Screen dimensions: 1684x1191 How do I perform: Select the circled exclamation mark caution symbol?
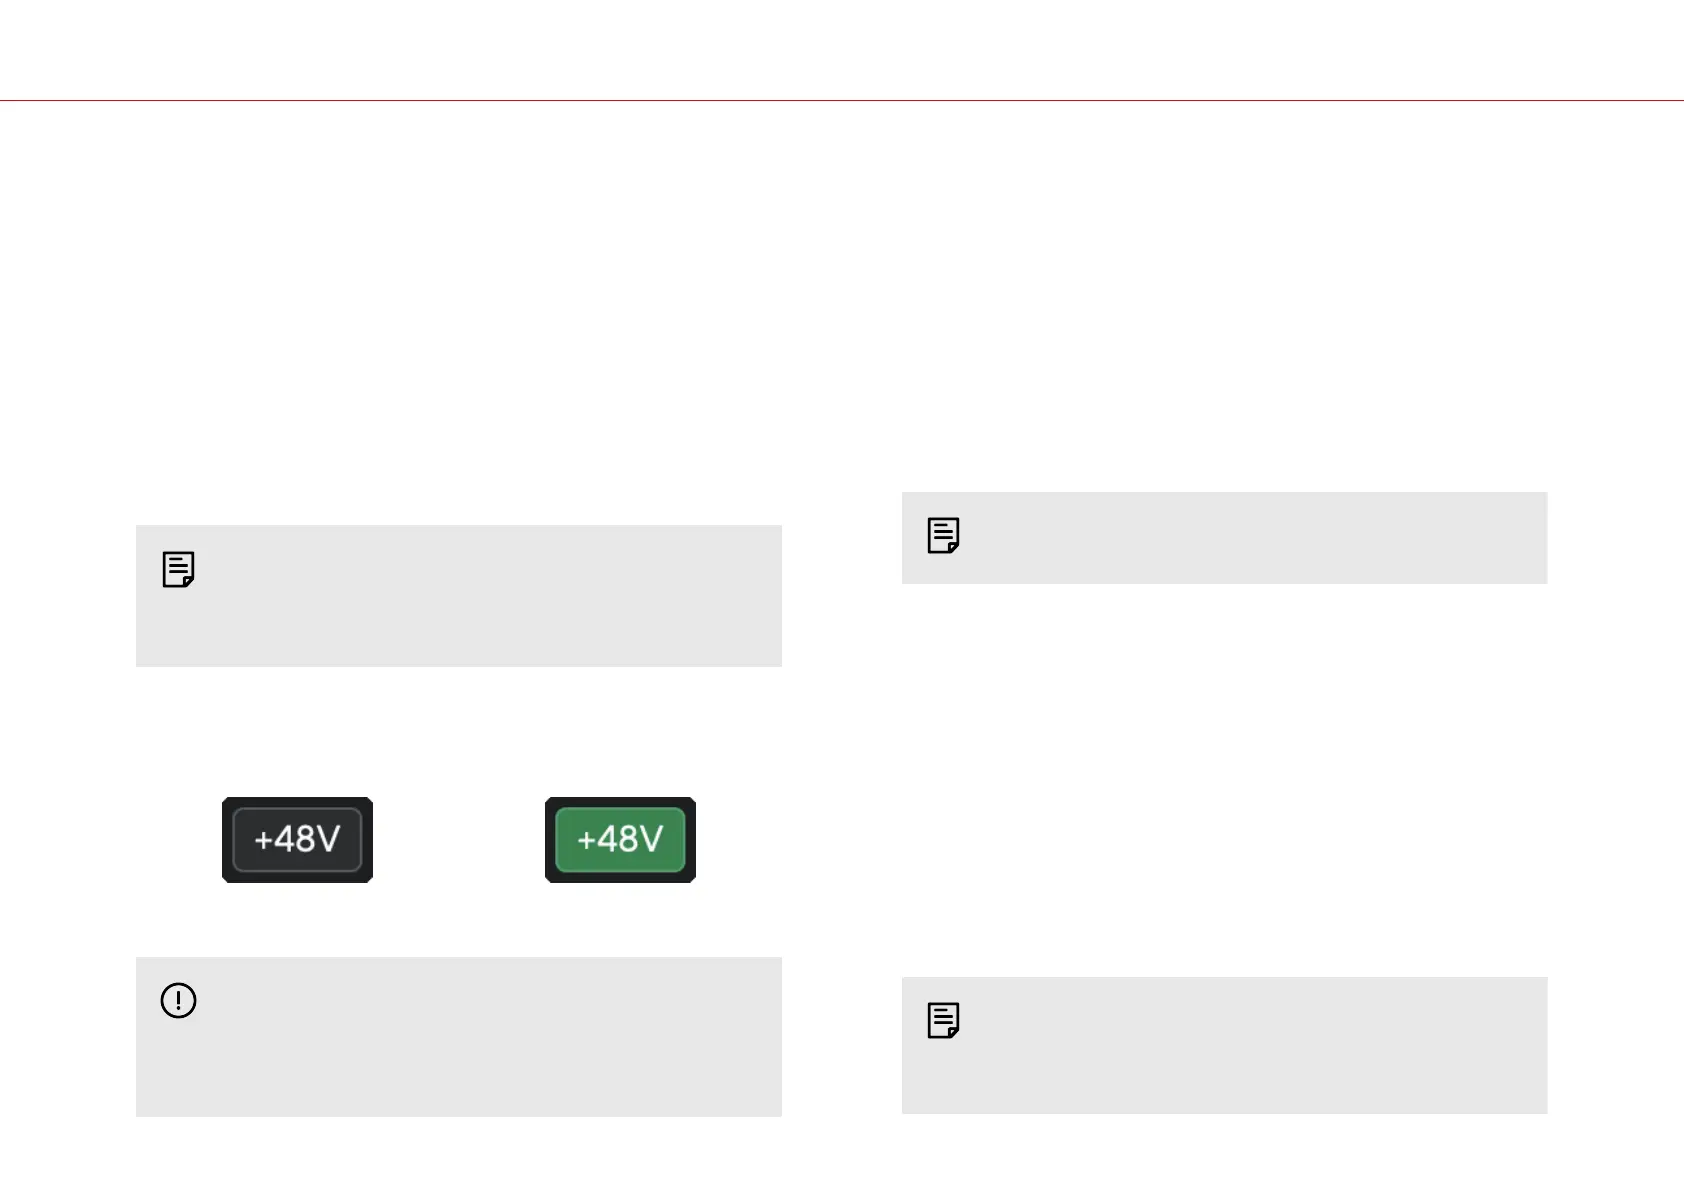178,1000
